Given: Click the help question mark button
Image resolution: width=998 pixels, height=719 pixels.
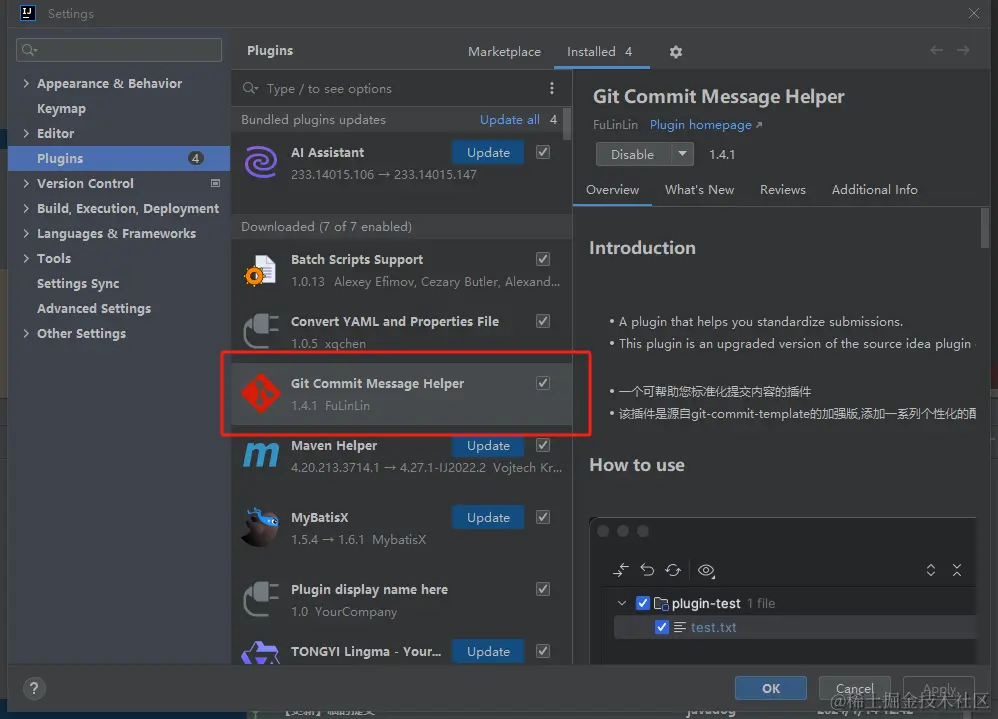Looking at the screenshot, I should [34, 688].
